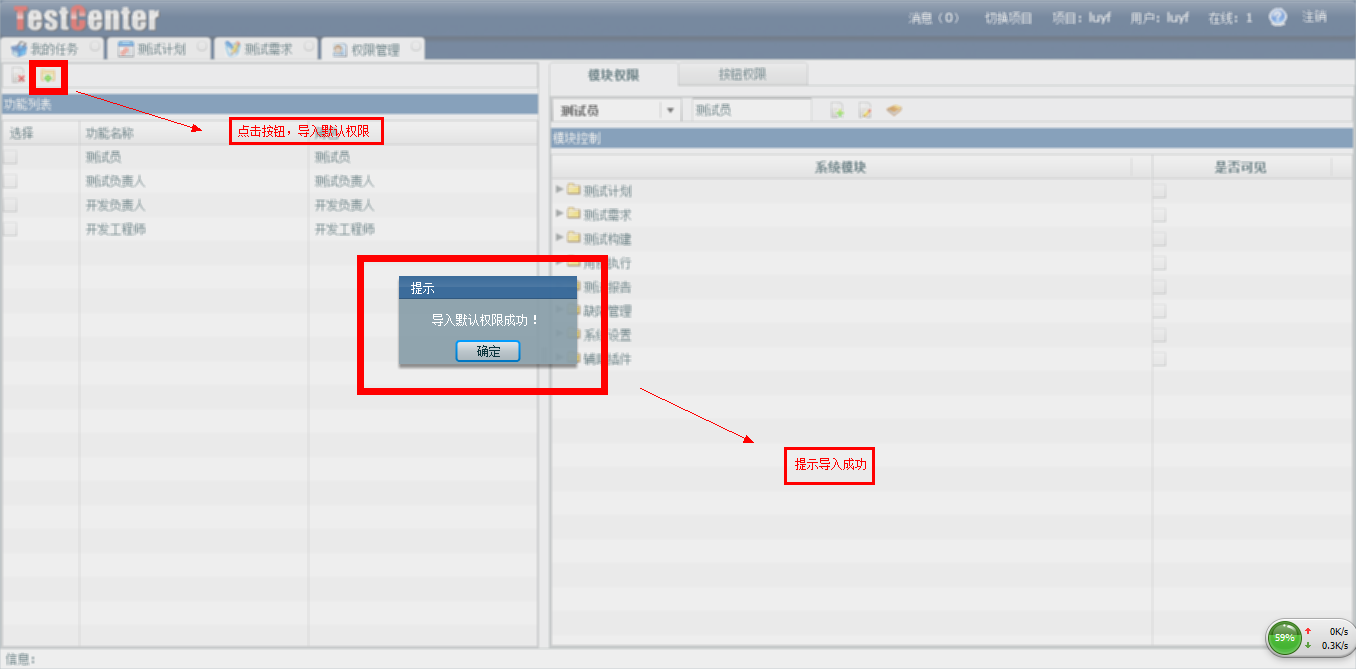Click 开发工程师 in the 功能名称 column

point(116,229)
